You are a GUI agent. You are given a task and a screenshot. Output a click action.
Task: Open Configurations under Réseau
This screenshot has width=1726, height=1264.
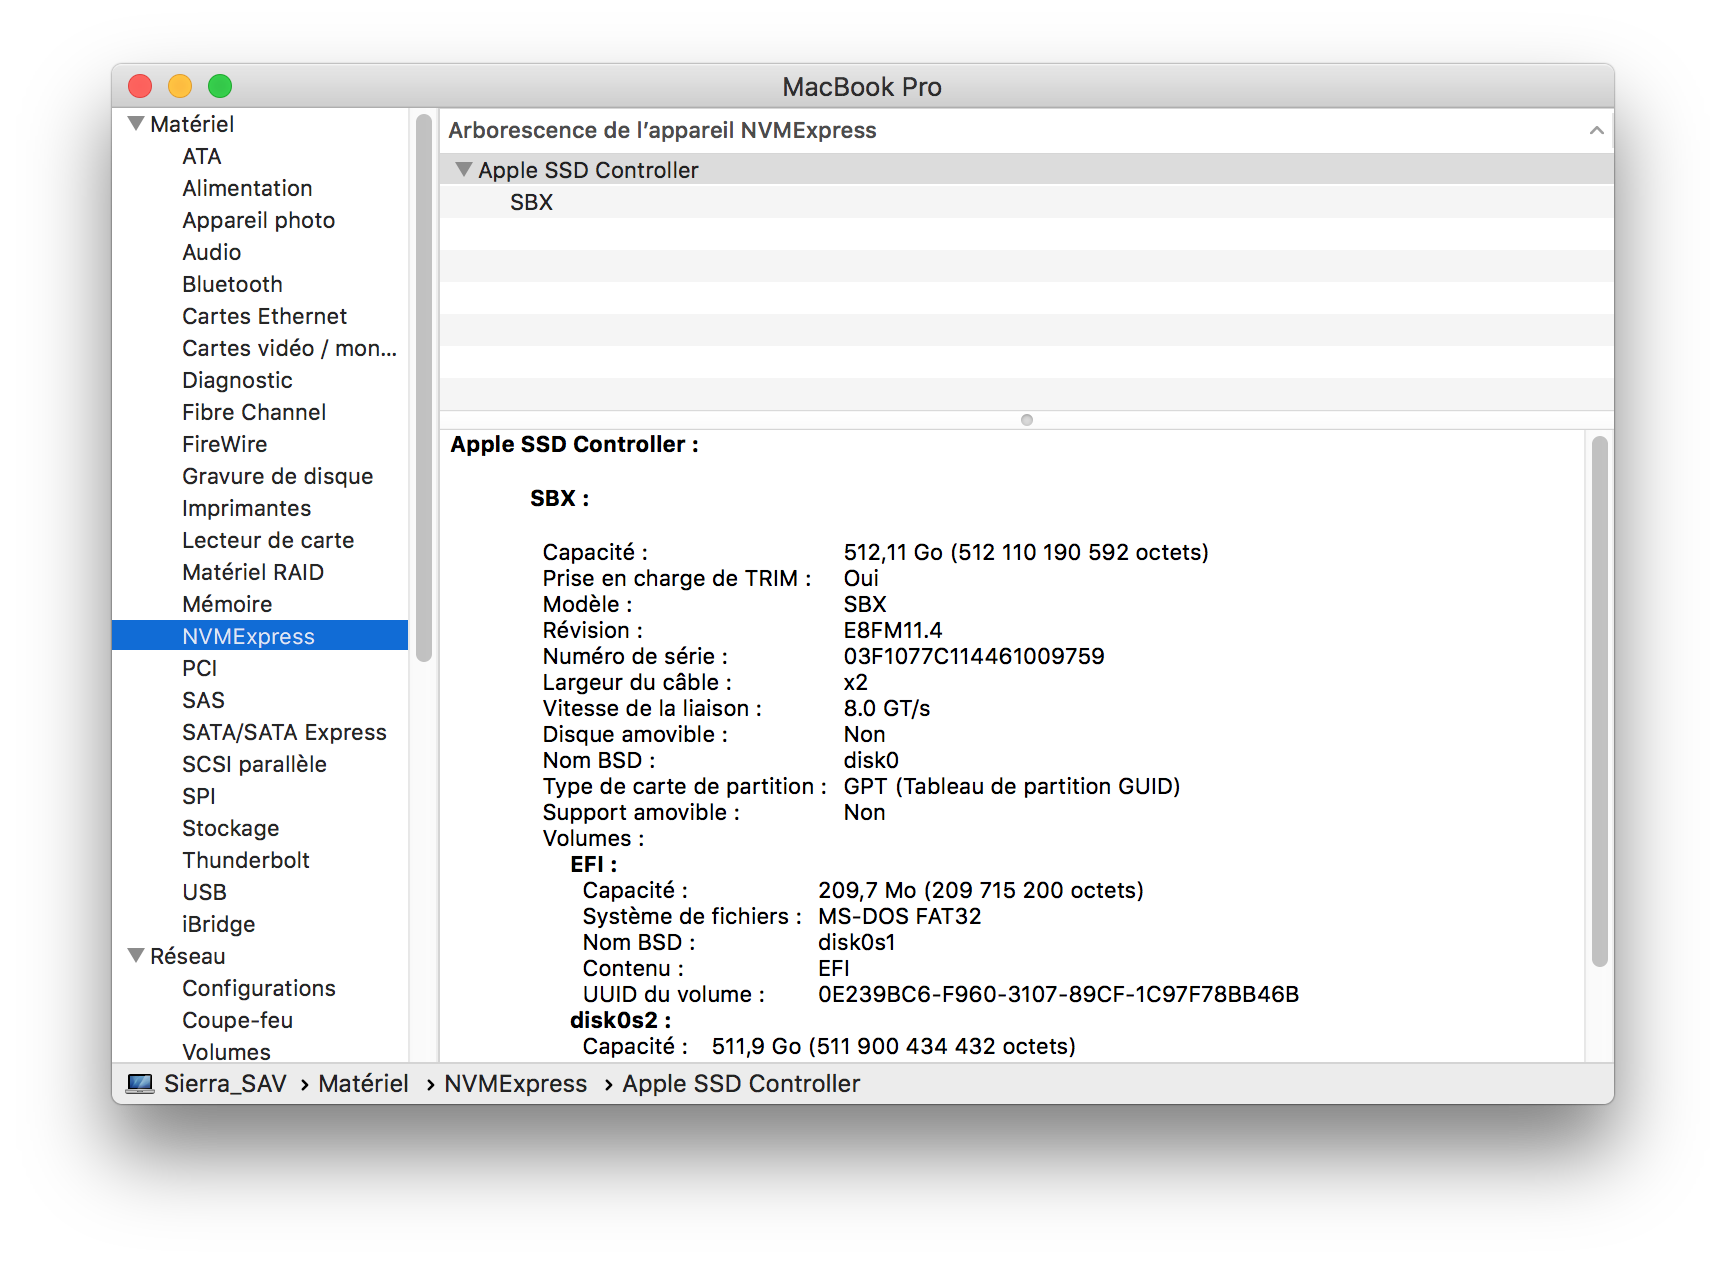point(258,988)
